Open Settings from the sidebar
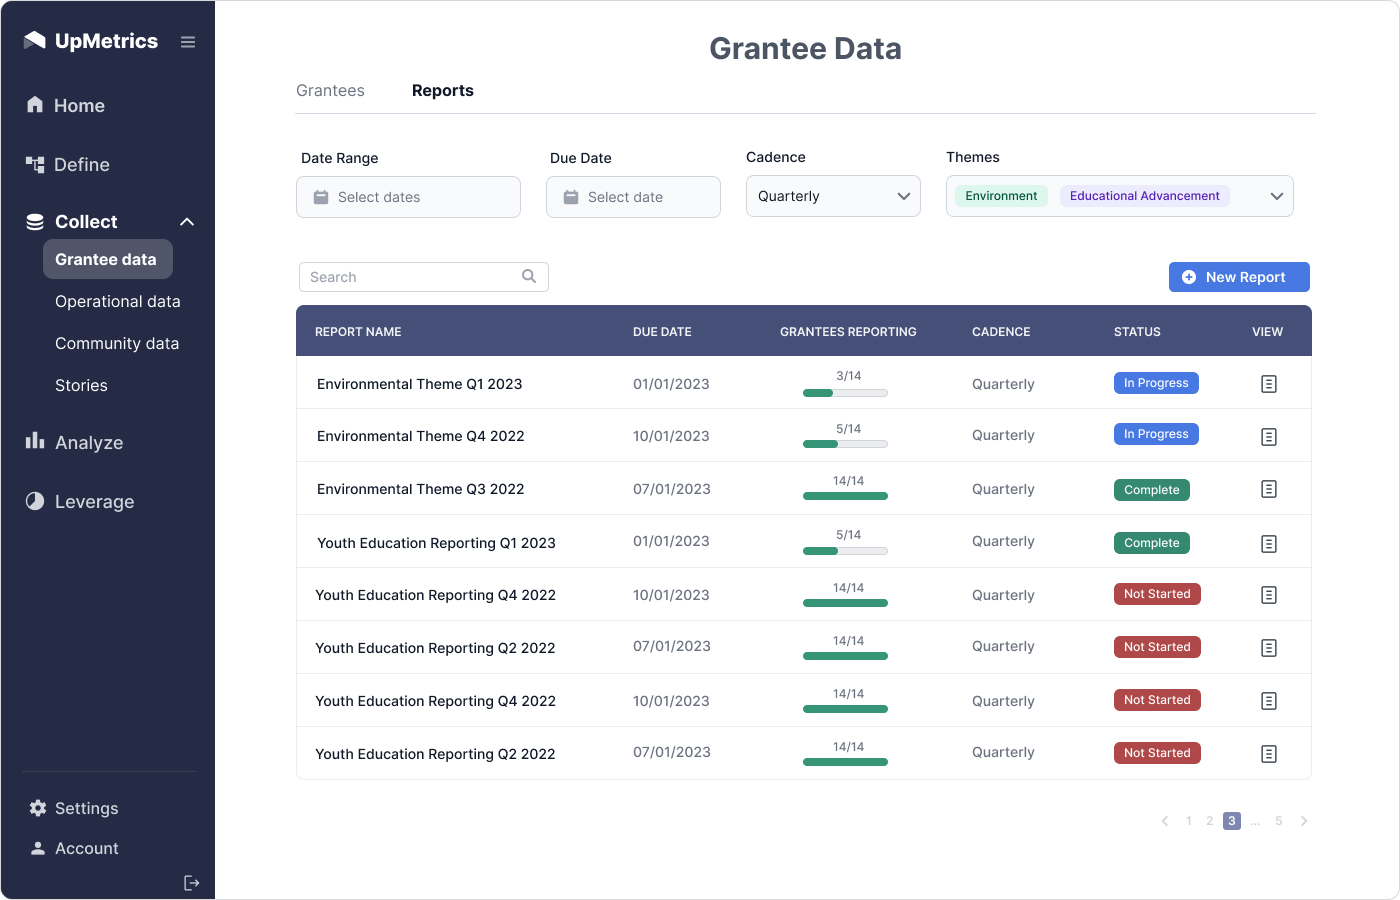Image resolution: width=1400 pixels, height=900 pixels. pos(86,808)
